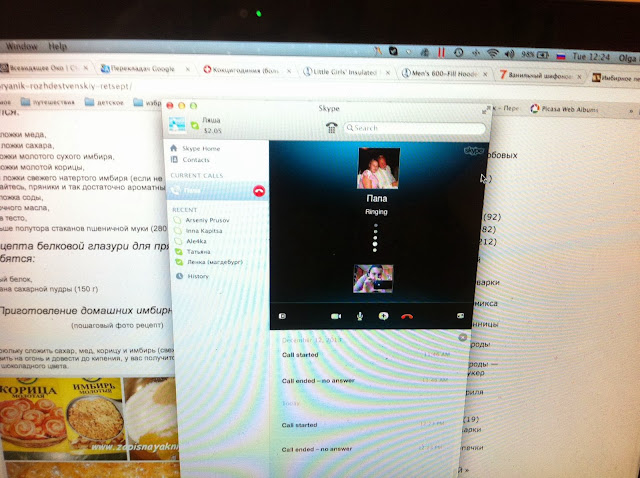Close the Little Girls' Insulated tab
Viewport: 640px width, 478px height.
tap(388, 73)
